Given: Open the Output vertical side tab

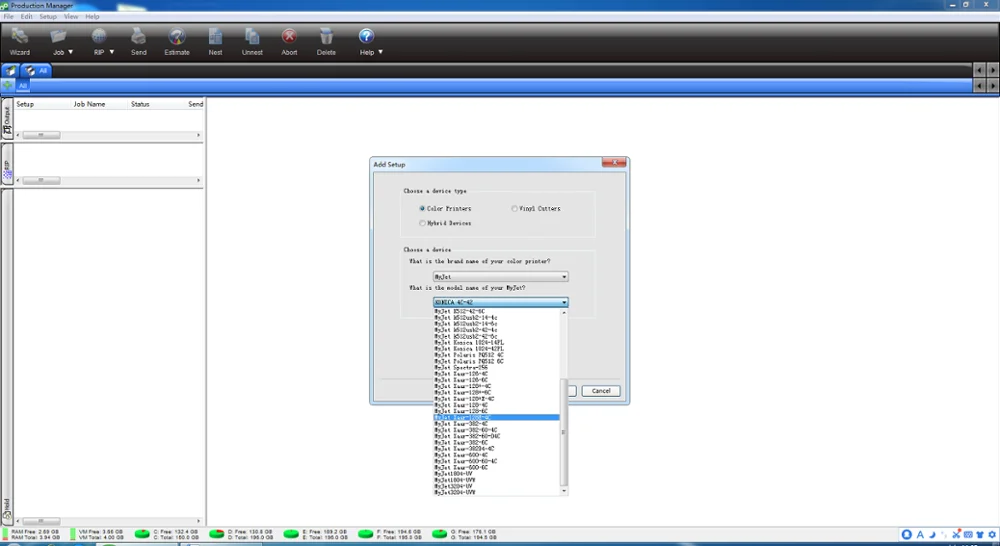Looking at the screenshot, I should coord(7,119).
